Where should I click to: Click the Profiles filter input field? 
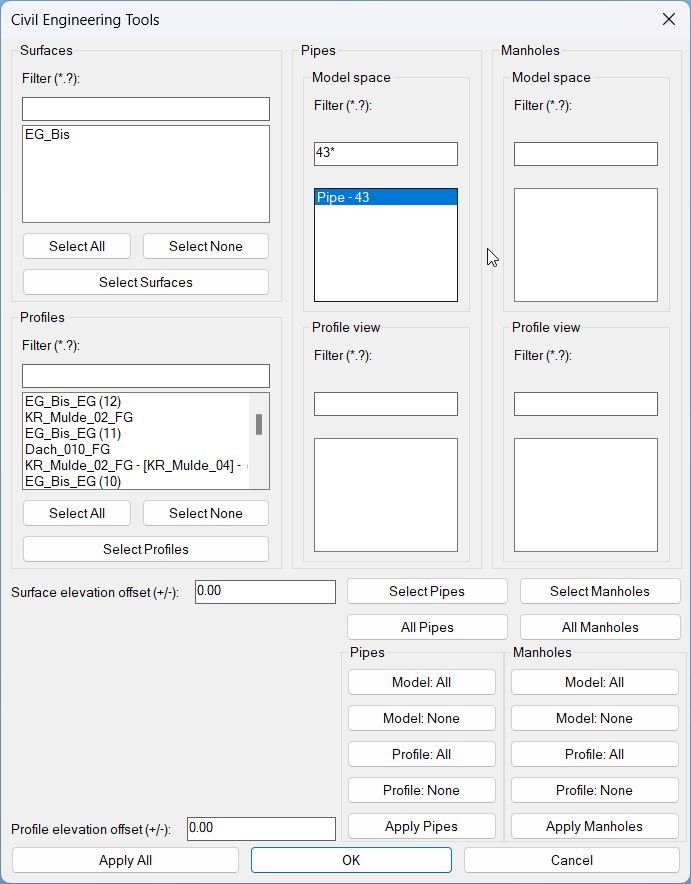point(146,376)
